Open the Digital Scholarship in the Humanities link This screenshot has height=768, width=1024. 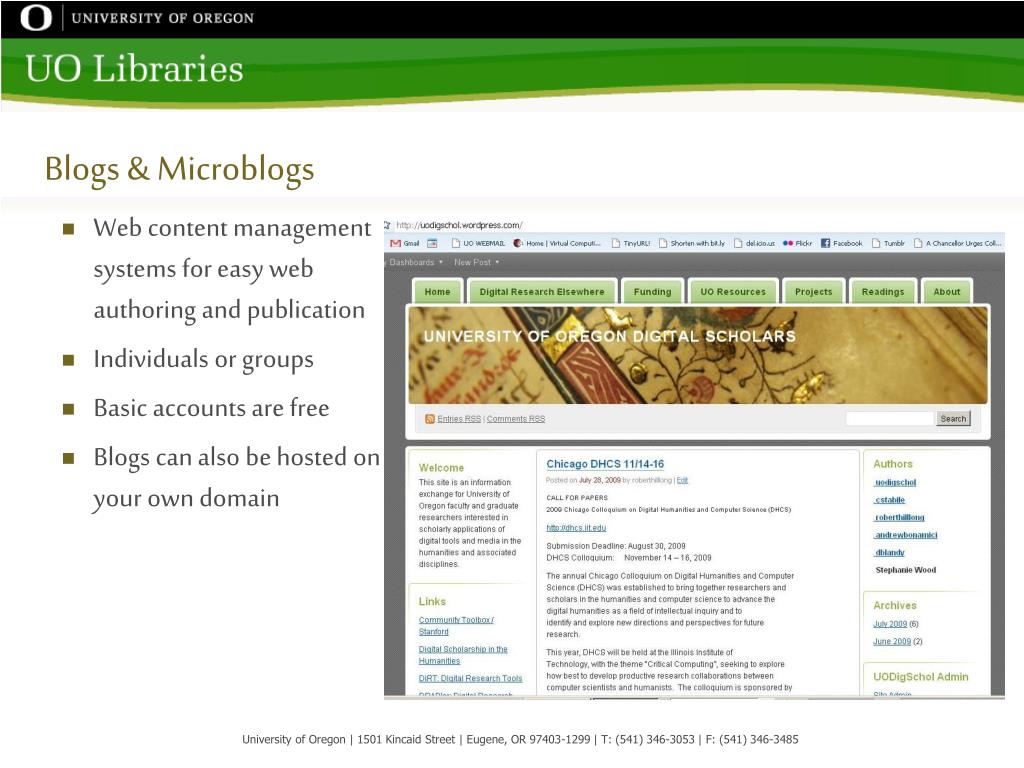pyautogui.click(x=463, y=655)
